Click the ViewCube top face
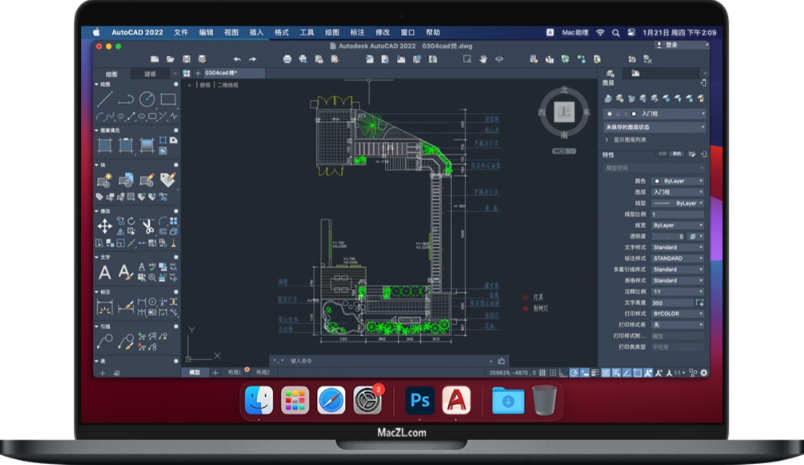The image size is (804, 465). (564, 112)
